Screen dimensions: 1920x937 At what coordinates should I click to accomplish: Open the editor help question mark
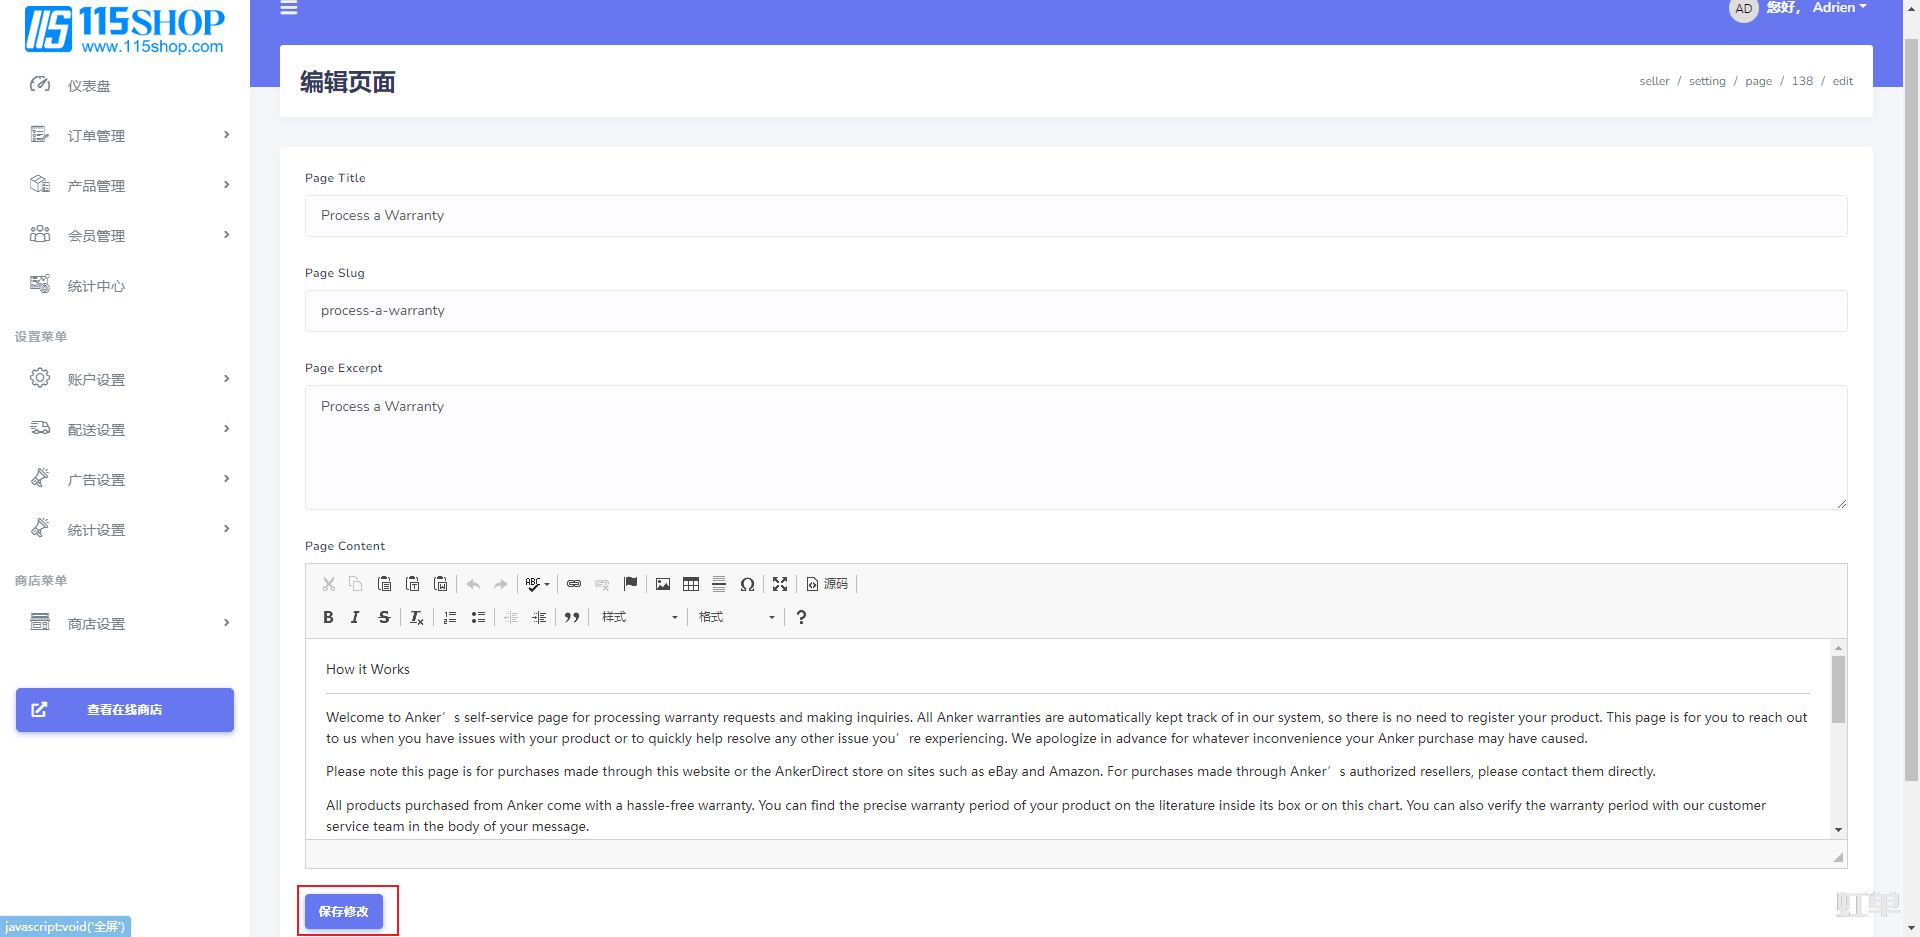coord(801,617)
